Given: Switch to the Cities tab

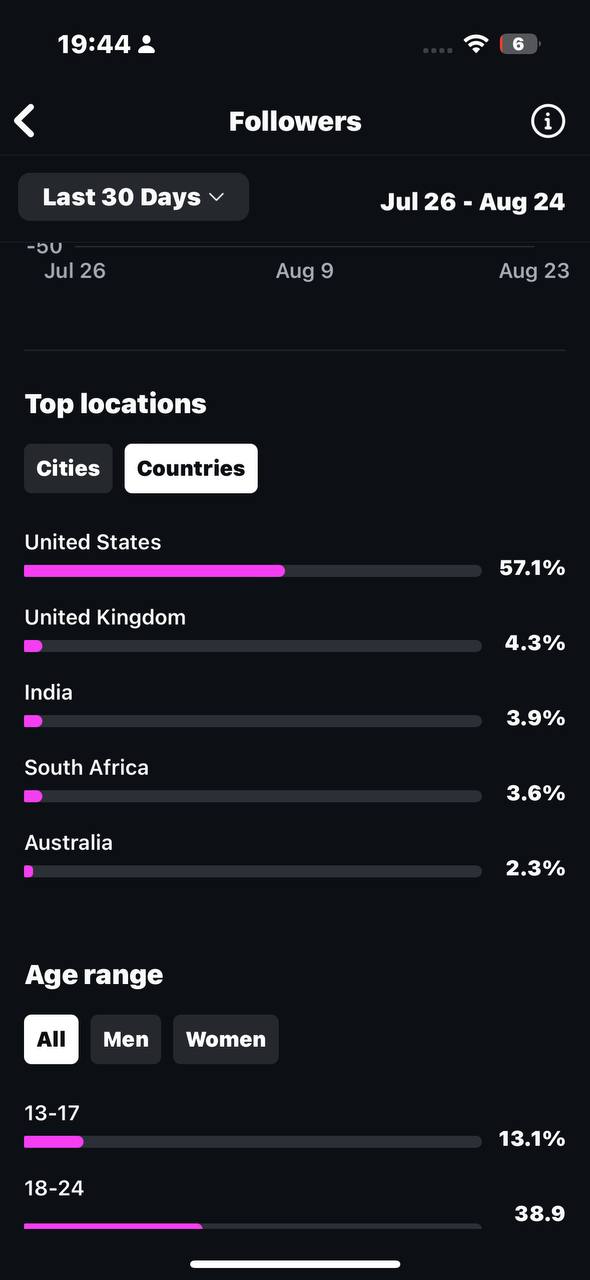Looking at the screenshot, I should pyautogui.click(x=68, y=468).
